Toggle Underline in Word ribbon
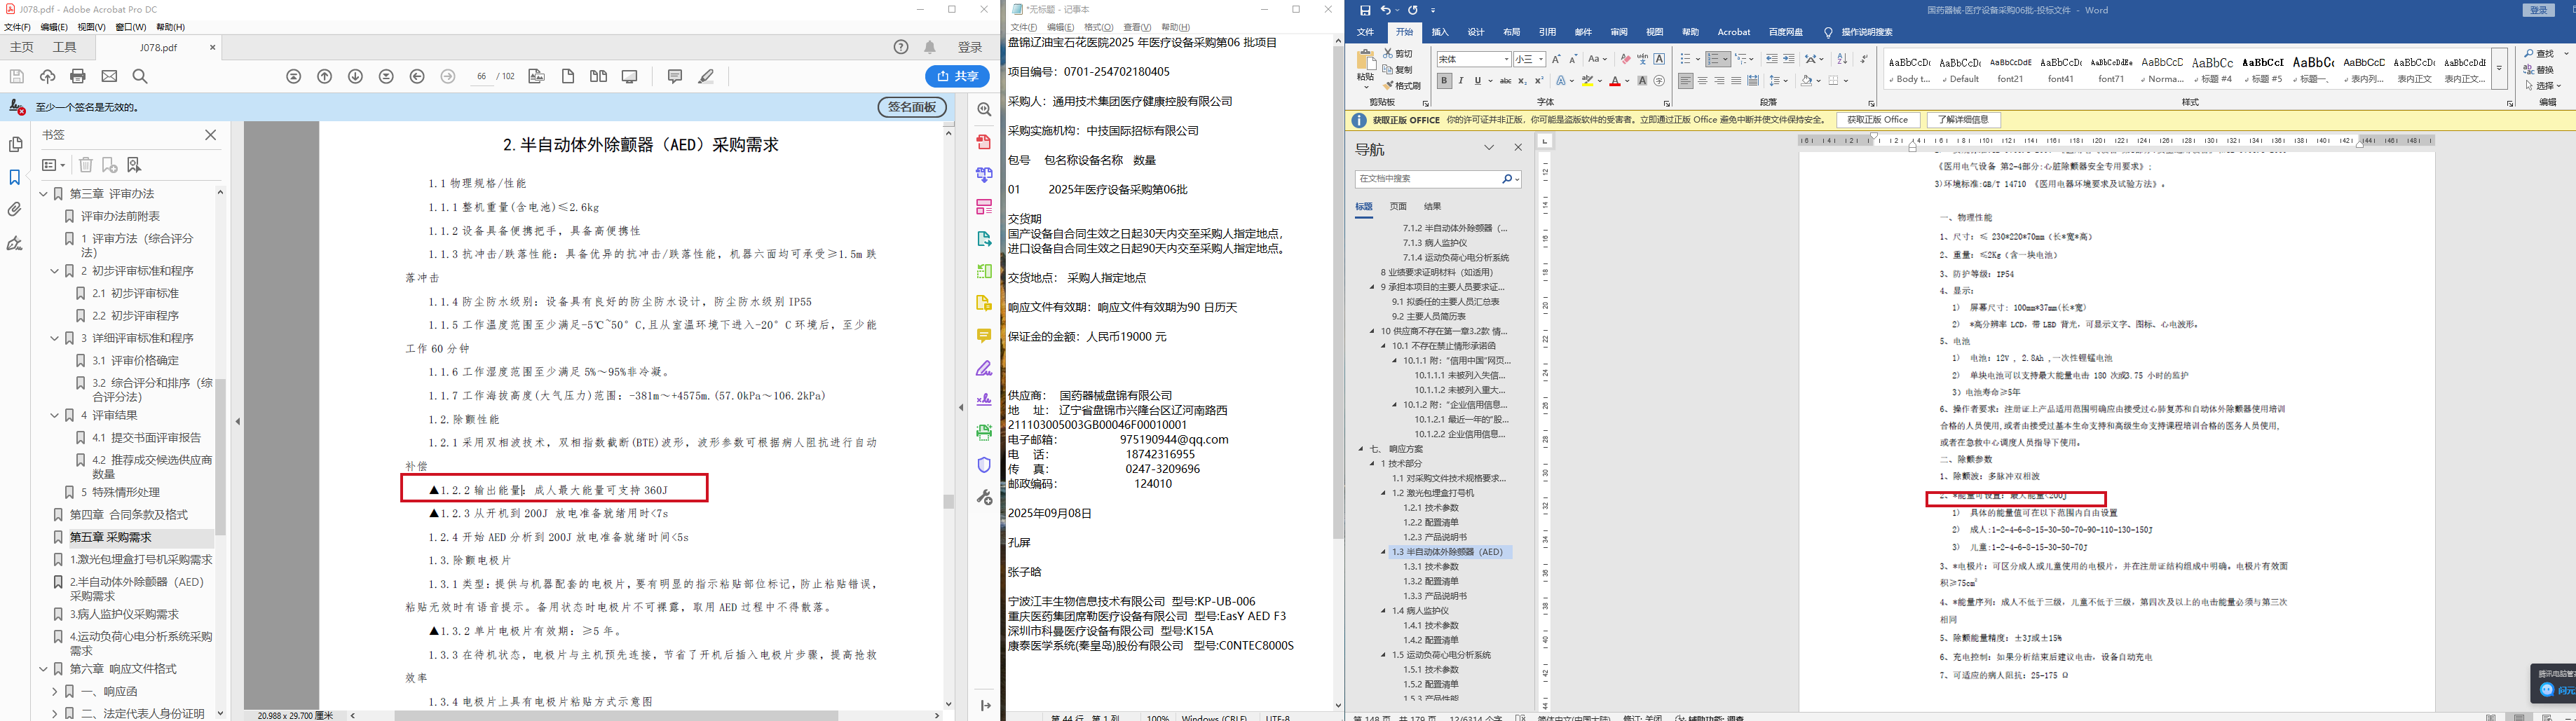Viewport: 2576px width, 721px height. click(1478, 81)
